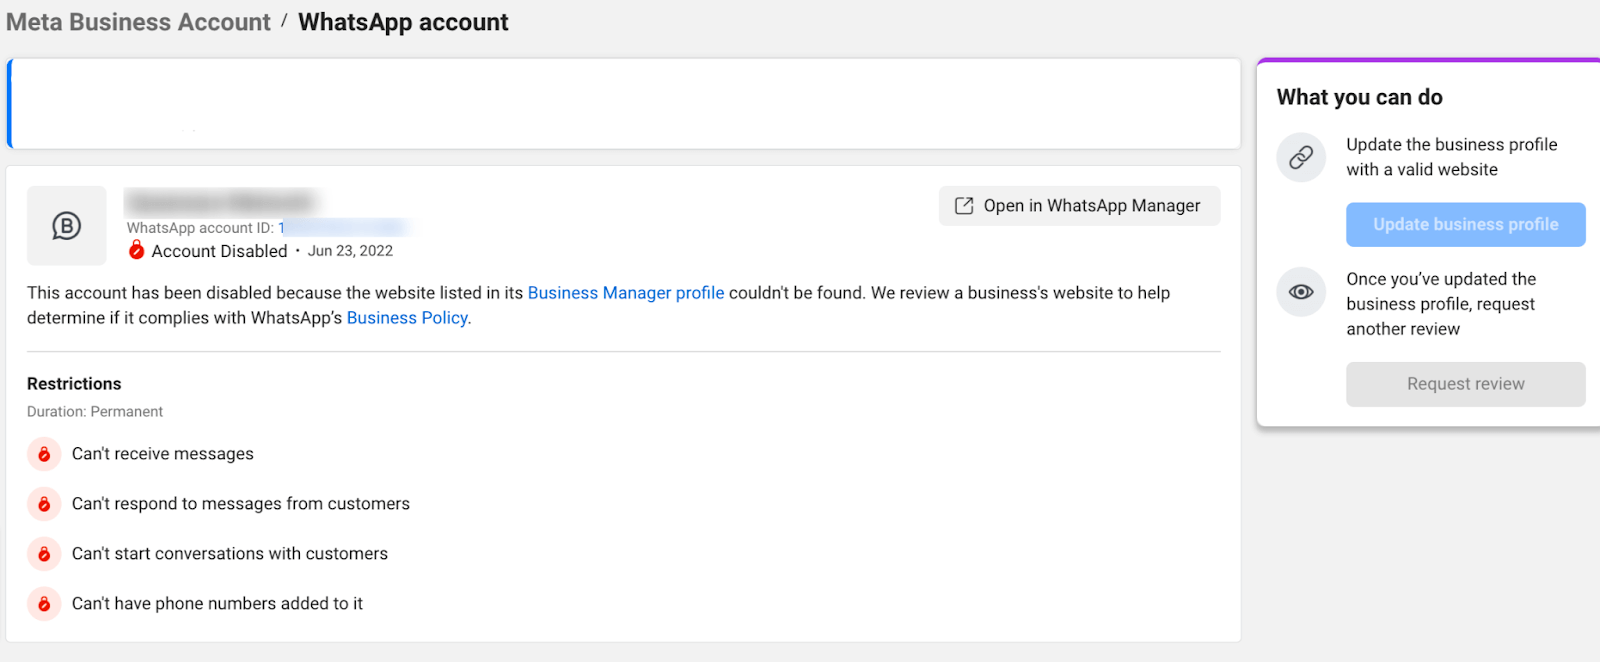Click the lock icon for Can't receive messages
The image size is (1600, 662).
(x=44, y=454)
